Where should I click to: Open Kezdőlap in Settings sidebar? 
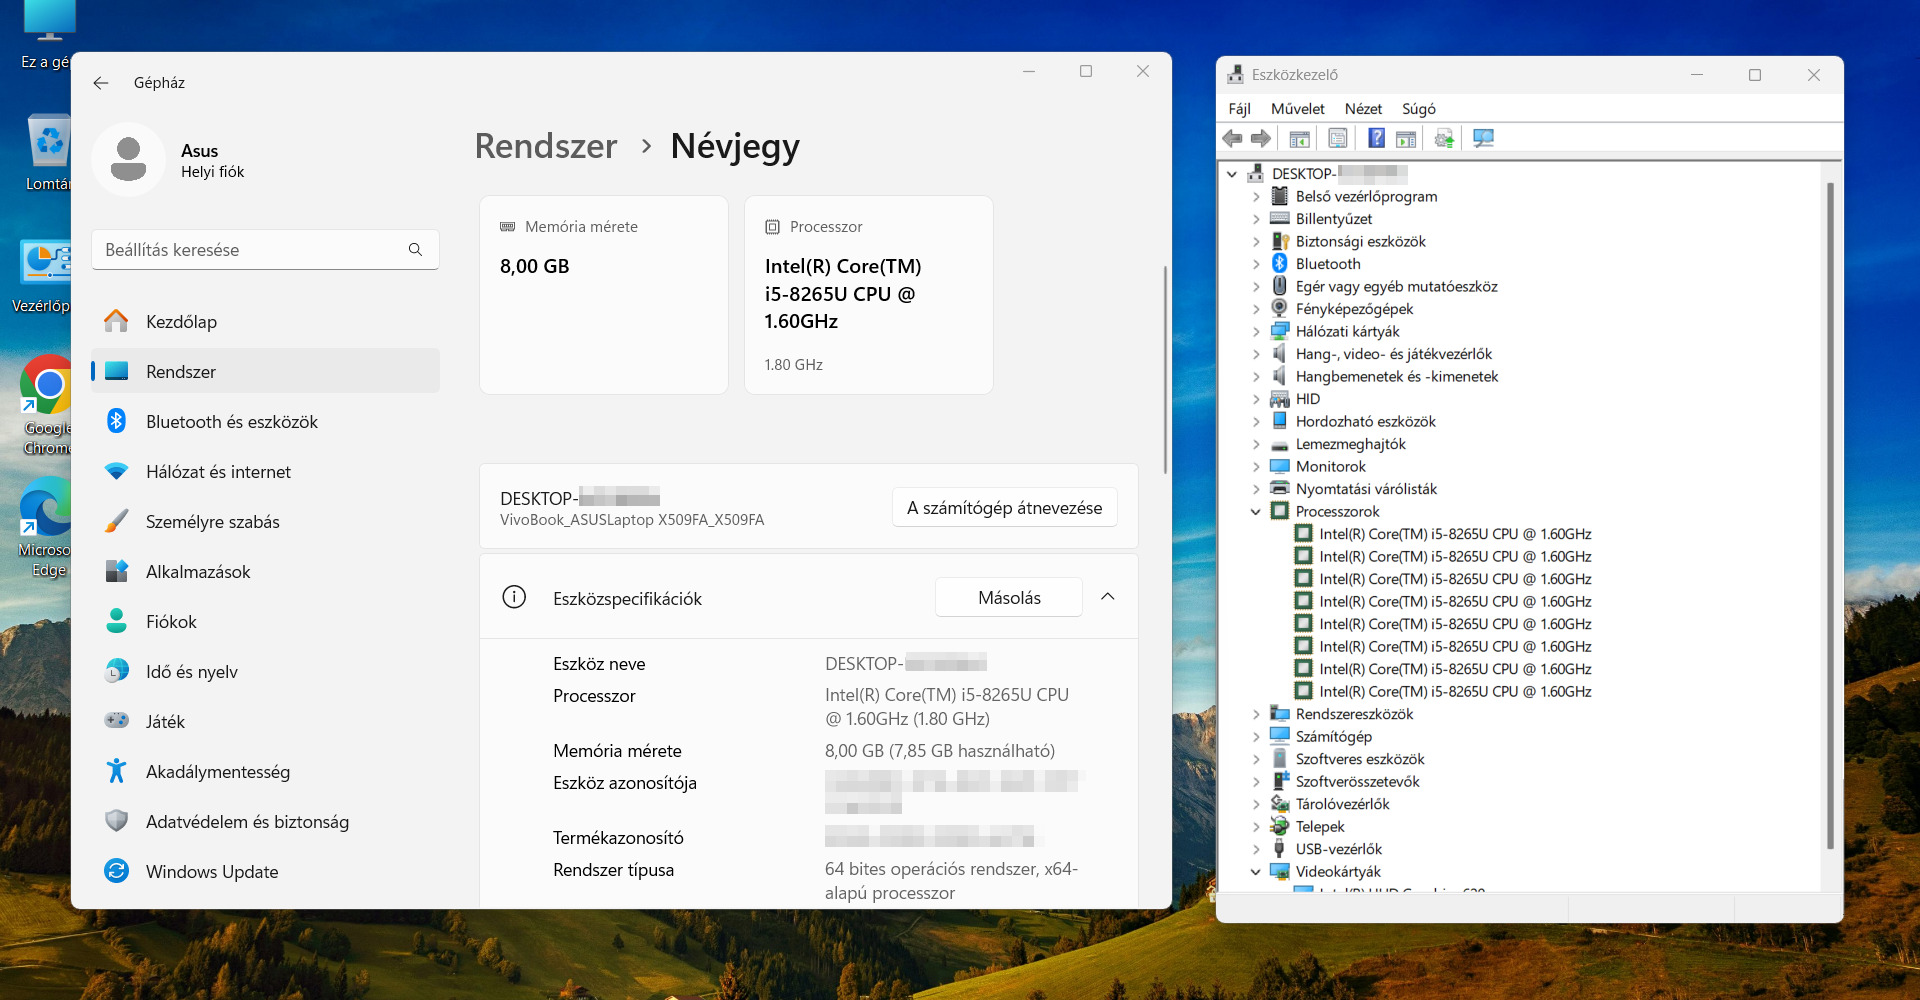click(265, 321)
